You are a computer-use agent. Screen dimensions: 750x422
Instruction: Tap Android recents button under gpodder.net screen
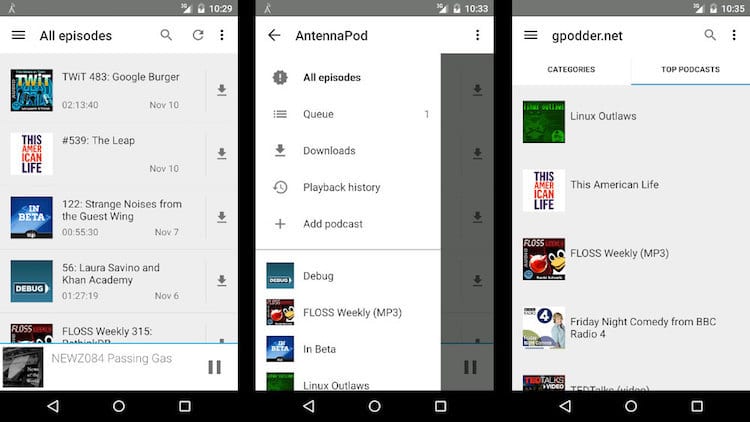click(697, 406)
